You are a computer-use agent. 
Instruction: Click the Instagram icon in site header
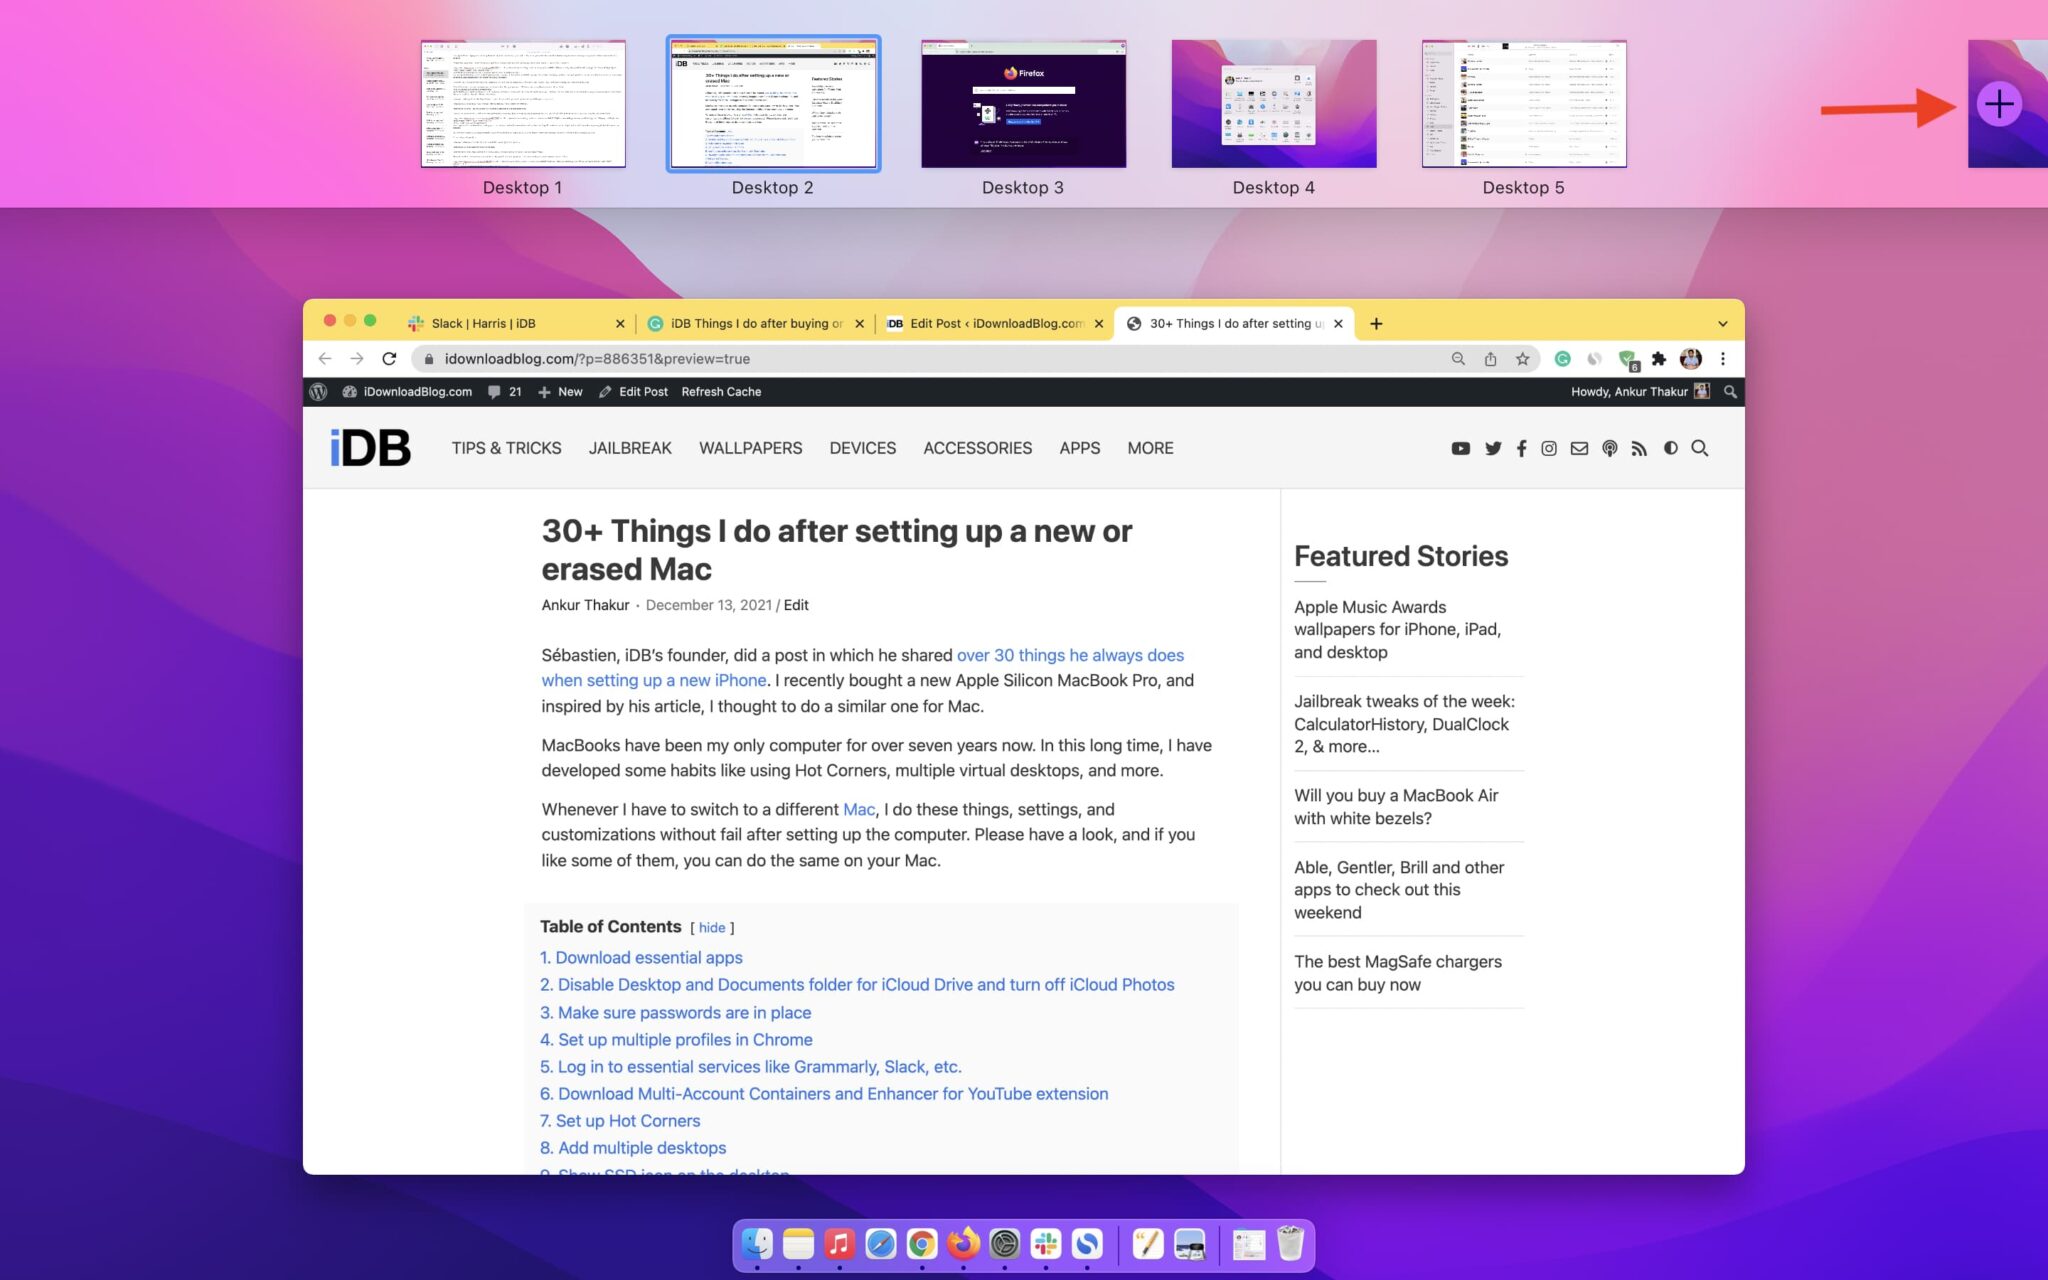tap(1549, 449)
